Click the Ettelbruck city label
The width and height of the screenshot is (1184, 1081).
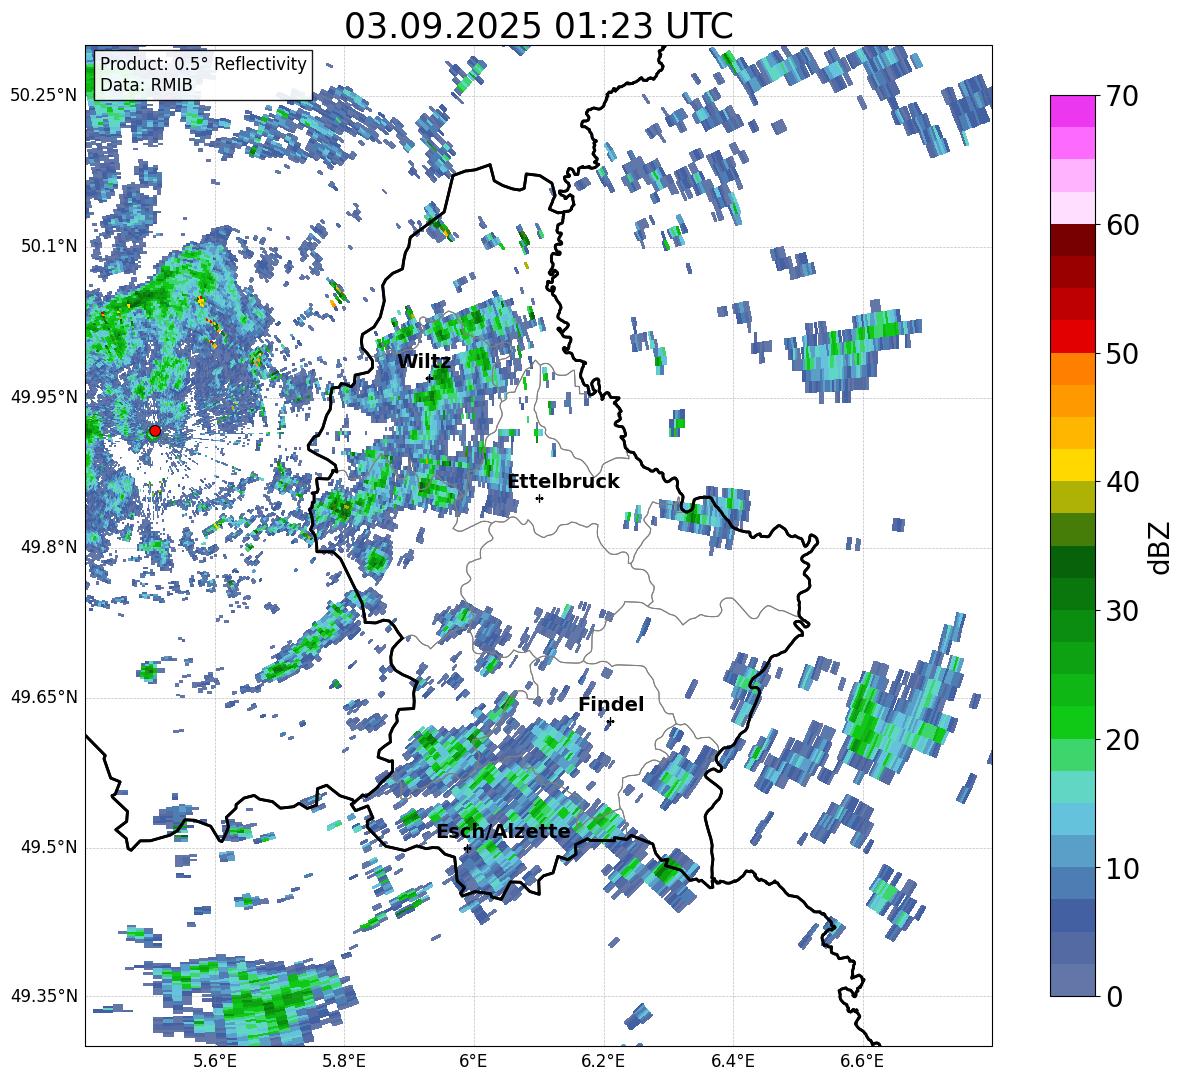pos(563,482)
